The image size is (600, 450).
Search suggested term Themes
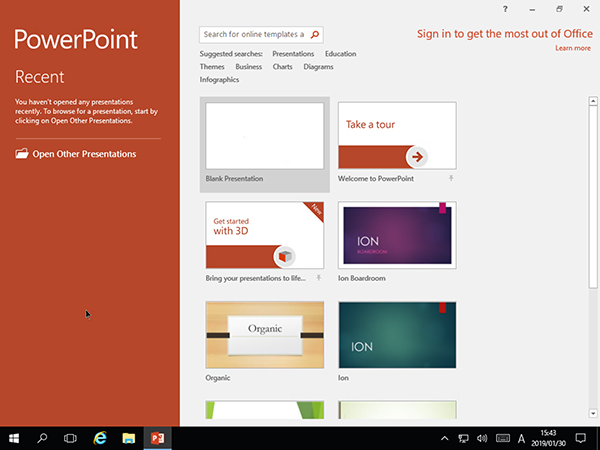click(212, 67)
